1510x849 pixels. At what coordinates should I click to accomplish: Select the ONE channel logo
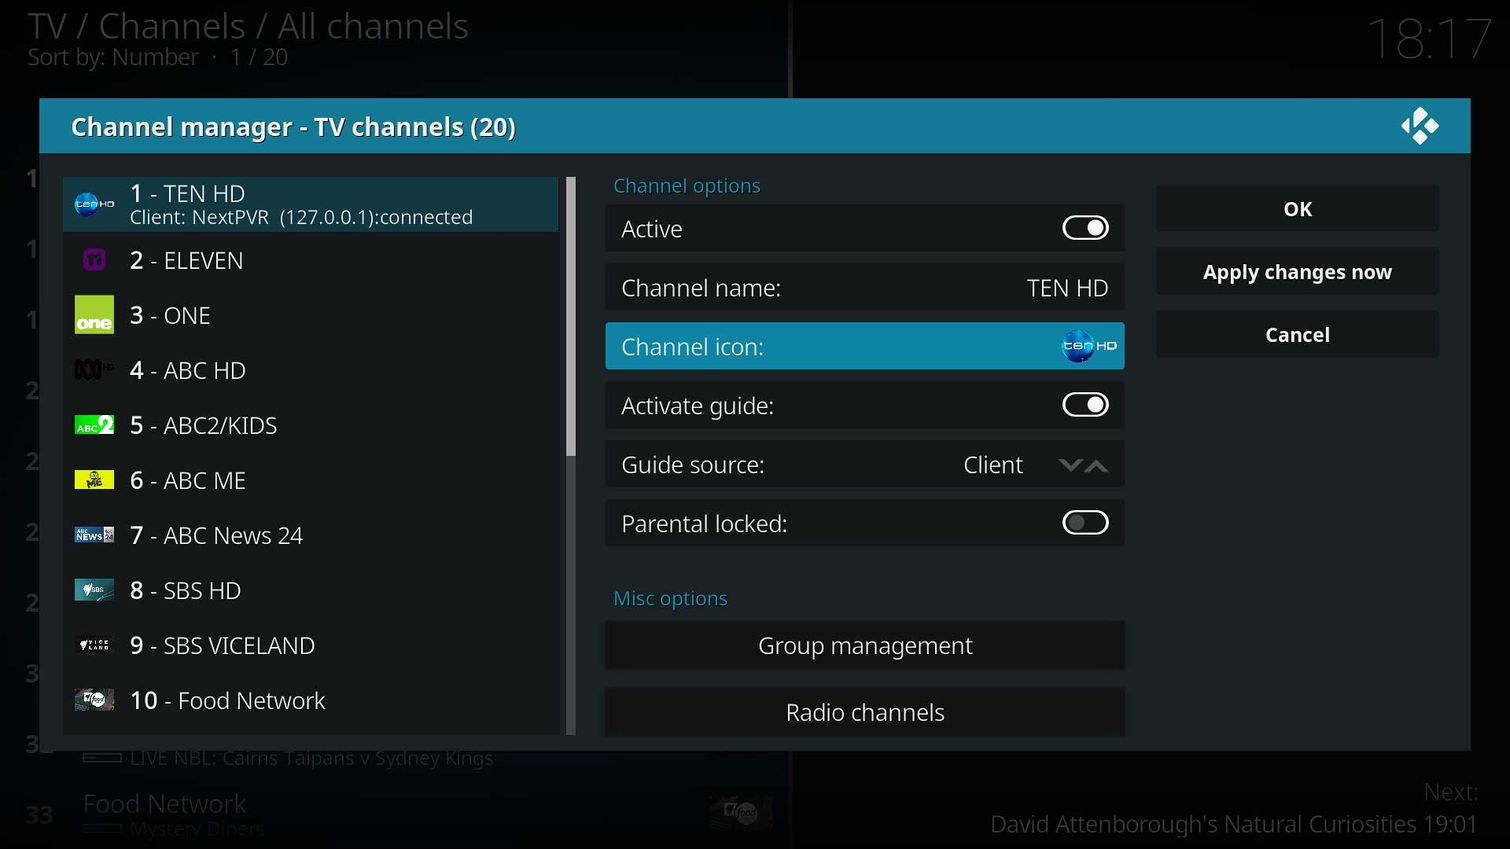point(93,315)
